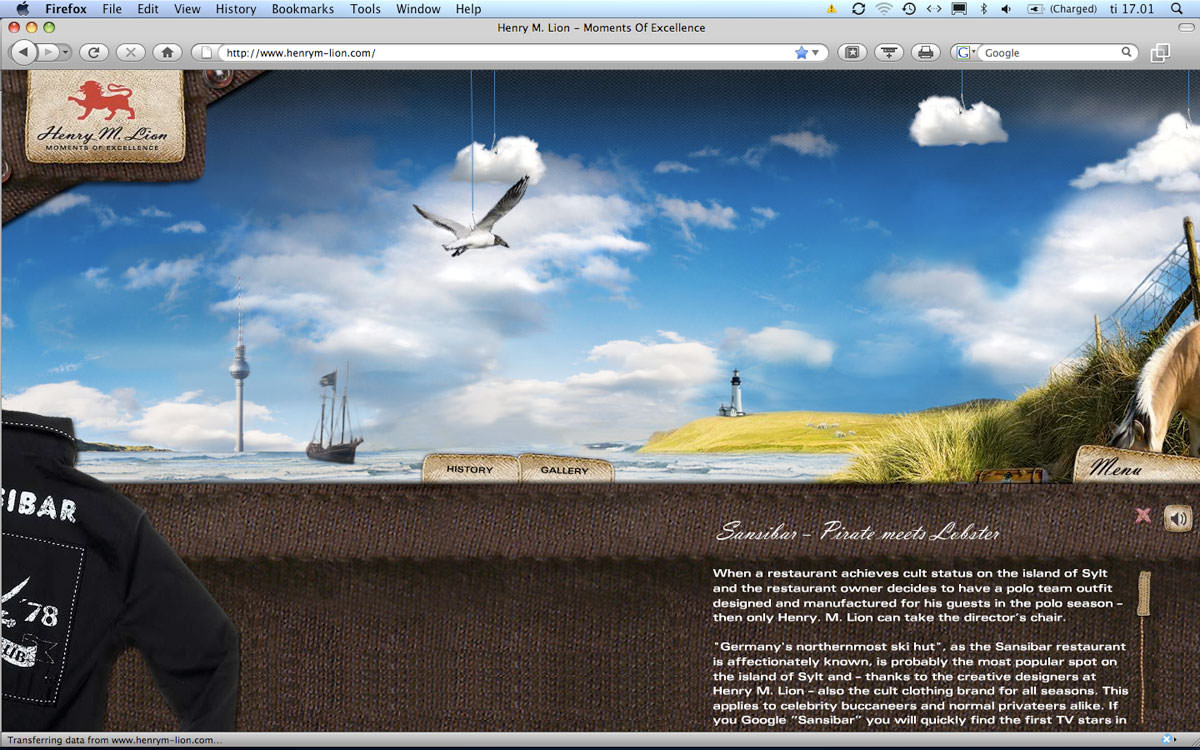Close the Sansibar text panel

coord(1143,516)
